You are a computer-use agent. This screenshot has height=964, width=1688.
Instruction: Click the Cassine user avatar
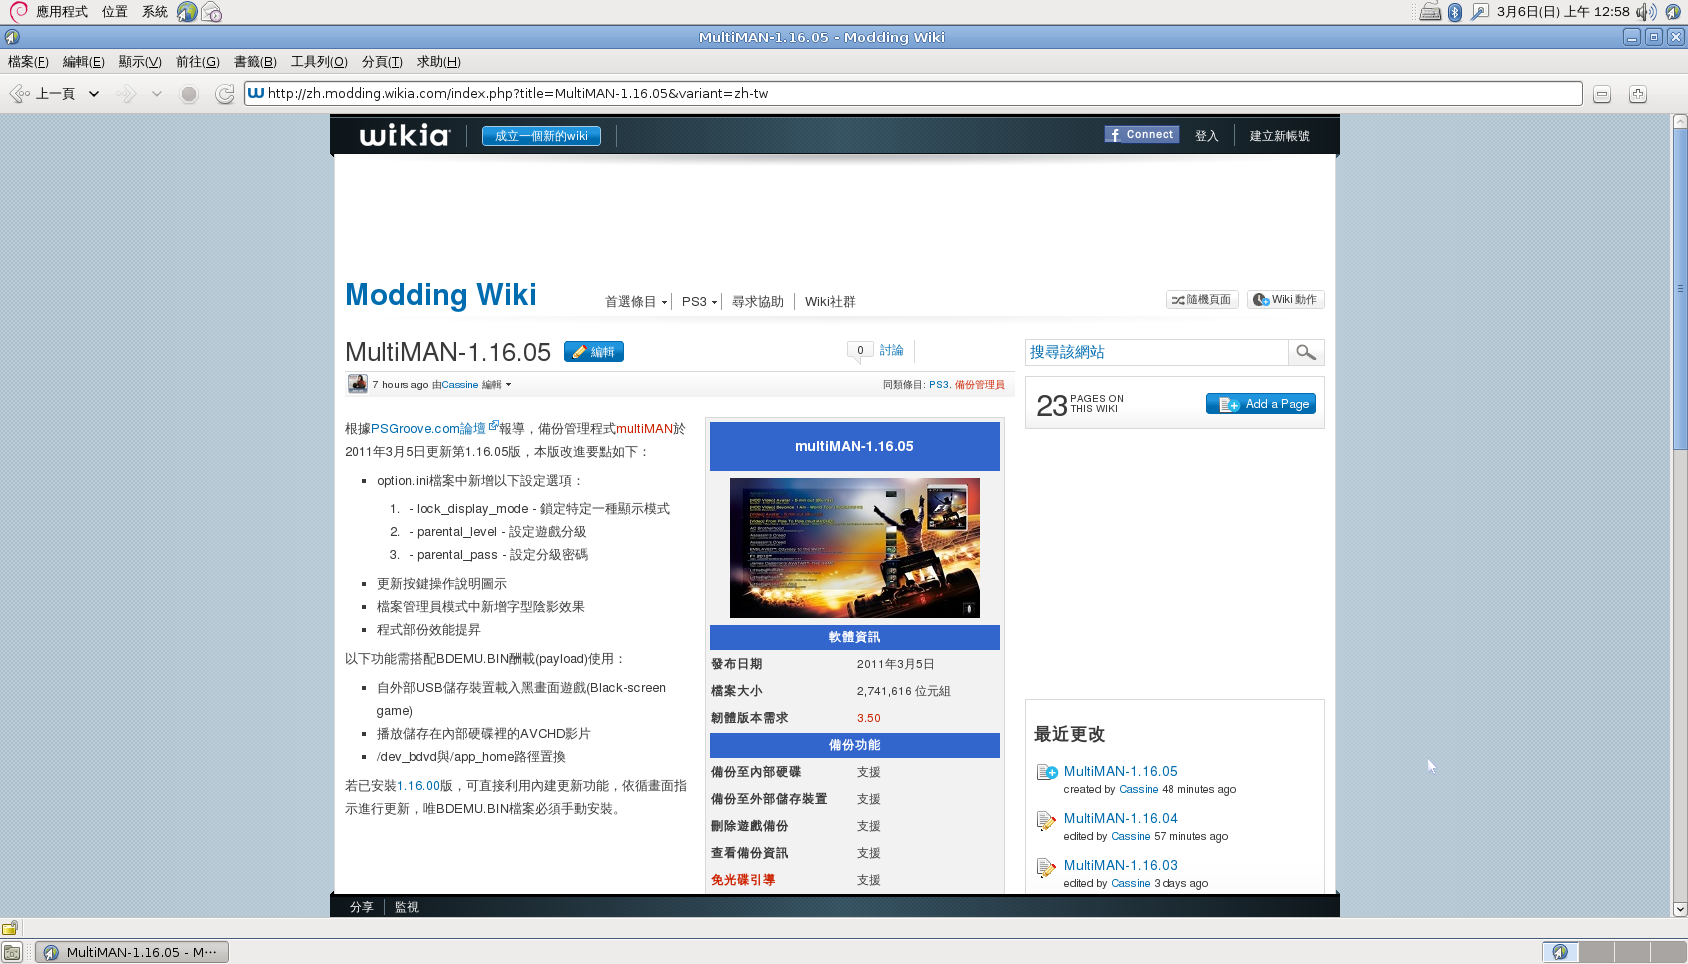point(357,384)
